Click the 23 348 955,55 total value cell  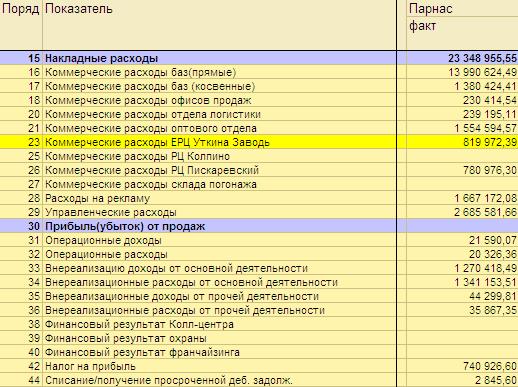(462, 58)
